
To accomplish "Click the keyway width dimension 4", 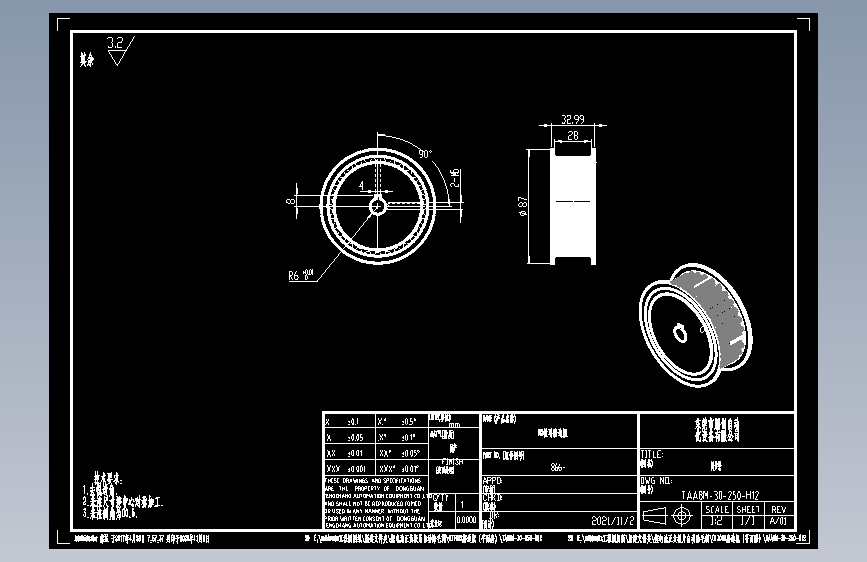I will (x=362, y=185).
